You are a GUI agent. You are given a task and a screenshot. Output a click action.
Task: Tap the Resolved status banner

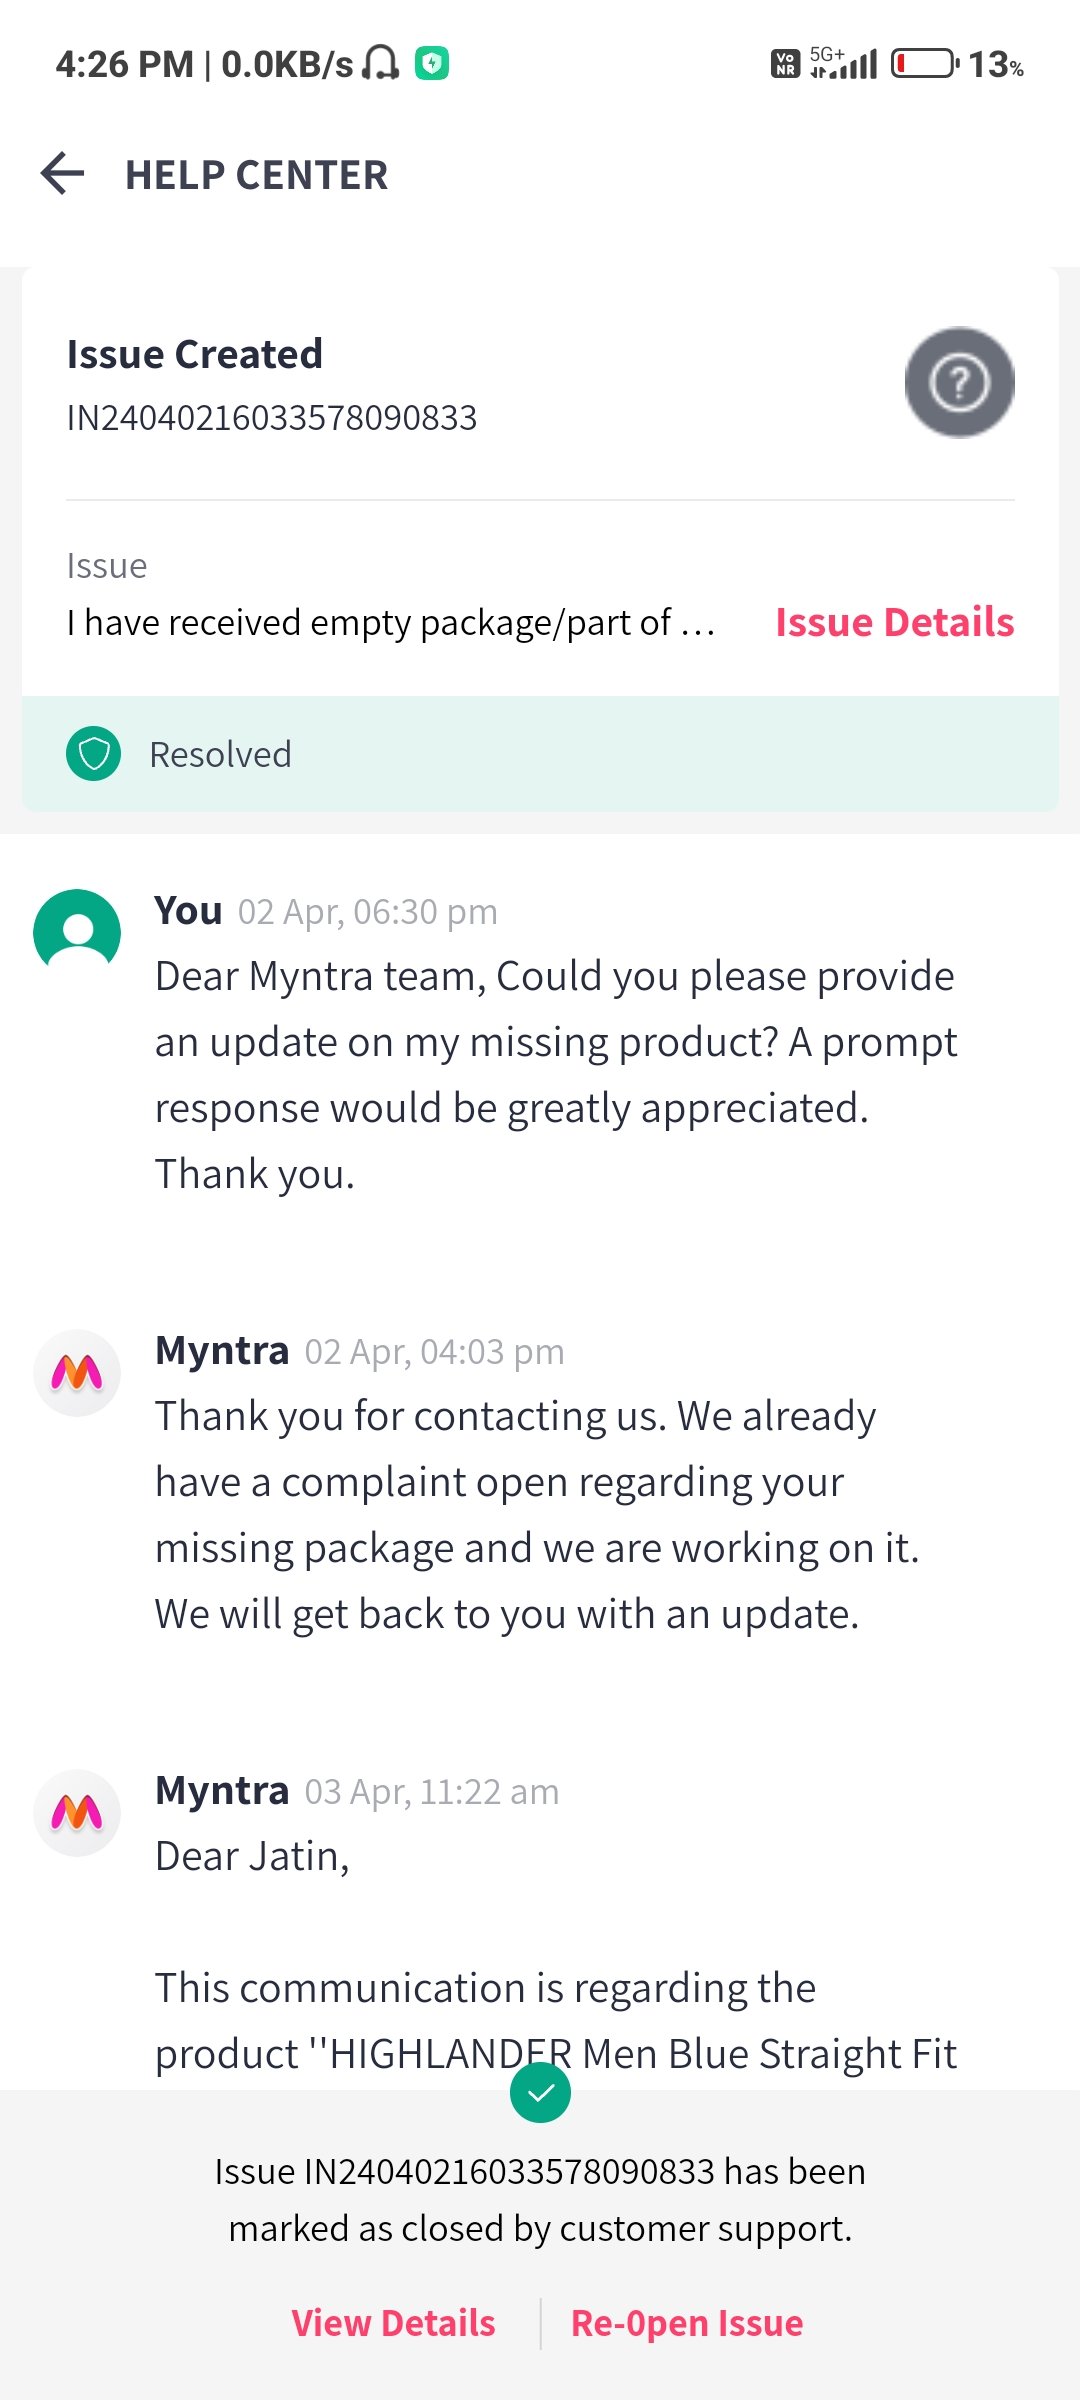pyautogui.click(x=540, y=754)
